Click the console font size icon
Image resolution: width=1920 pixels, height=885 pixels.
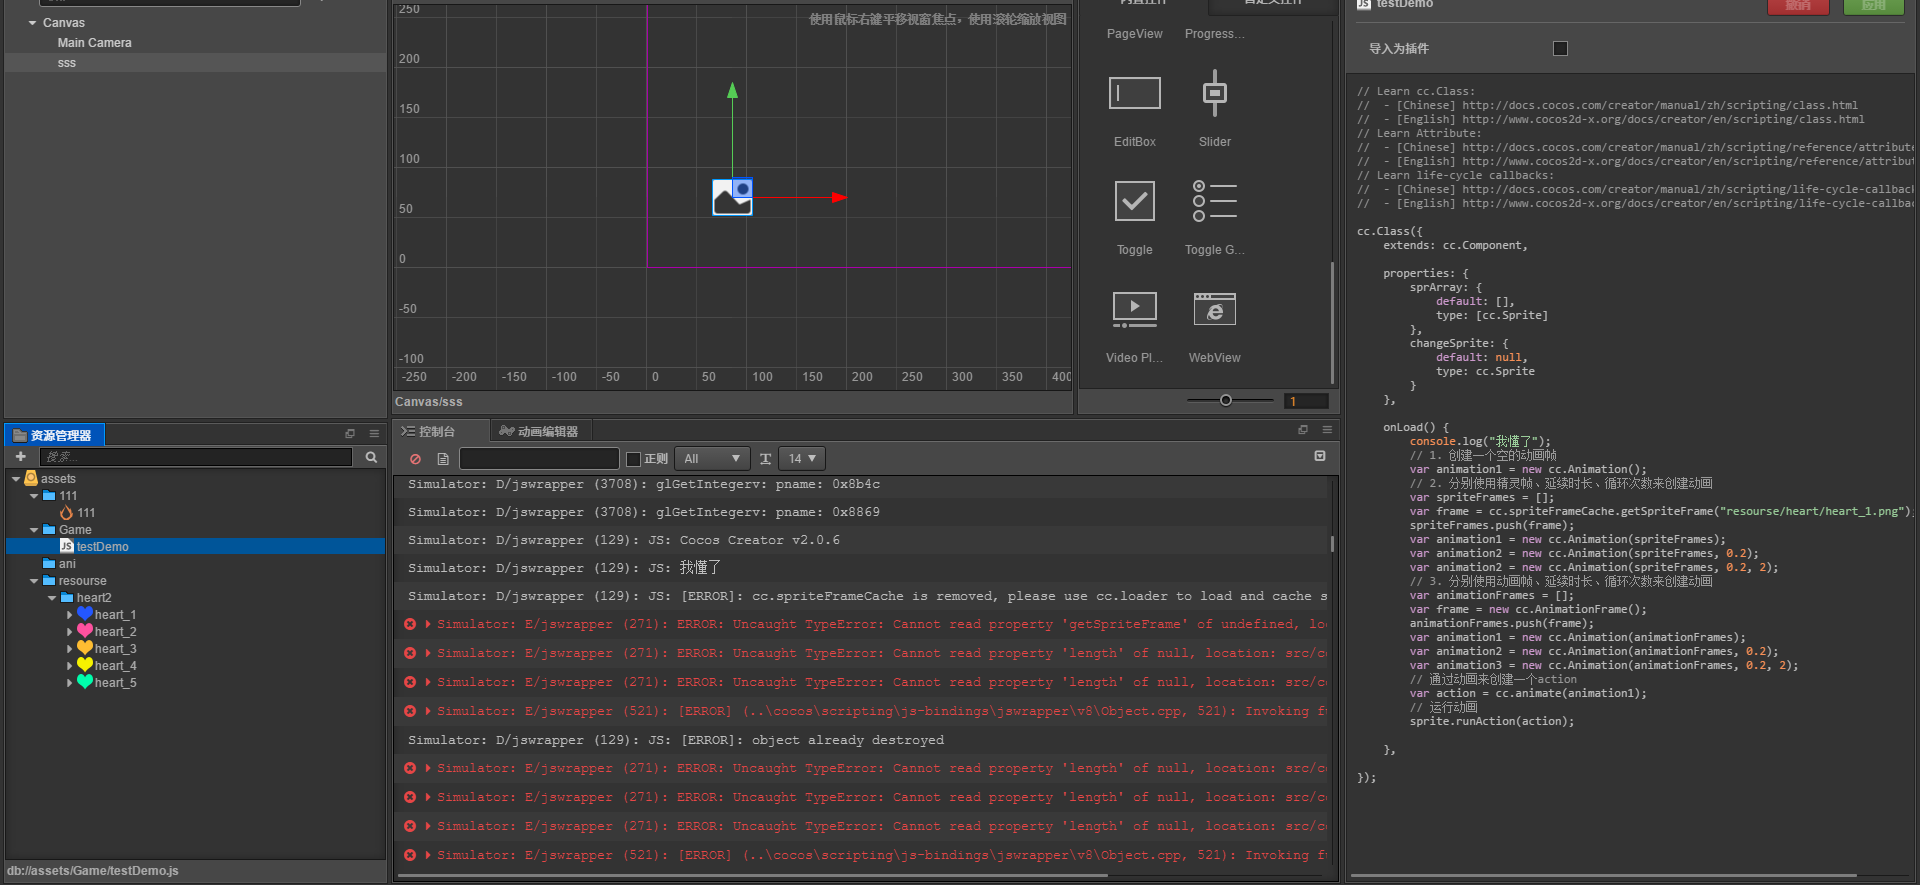click(765, 459)
